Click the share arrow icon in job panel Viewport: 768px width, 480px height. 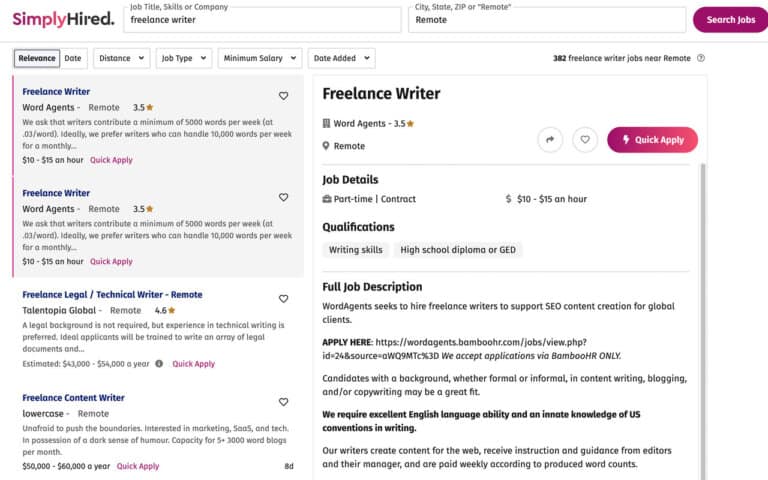pos(550,140)
